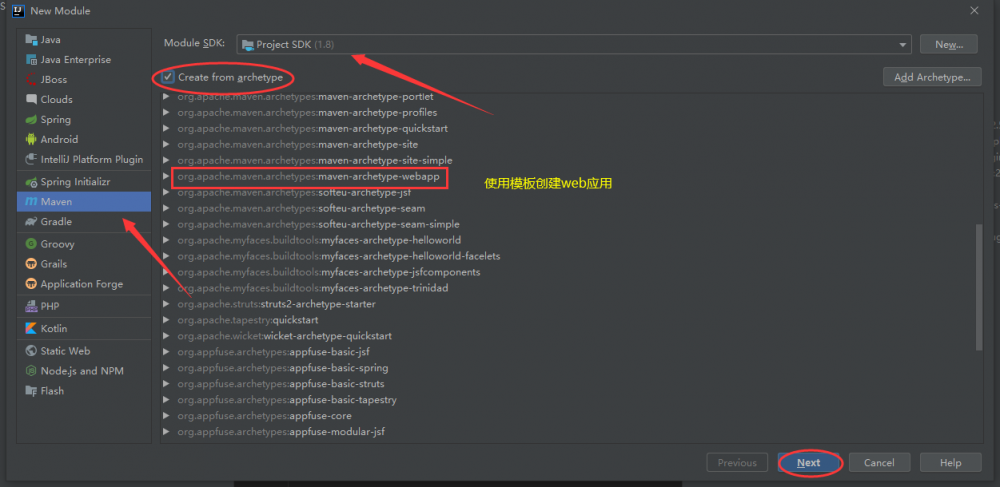This screenshot has height=487, width=1000.
Task: Click the Spring leaf icon
Action: point(31,119)
